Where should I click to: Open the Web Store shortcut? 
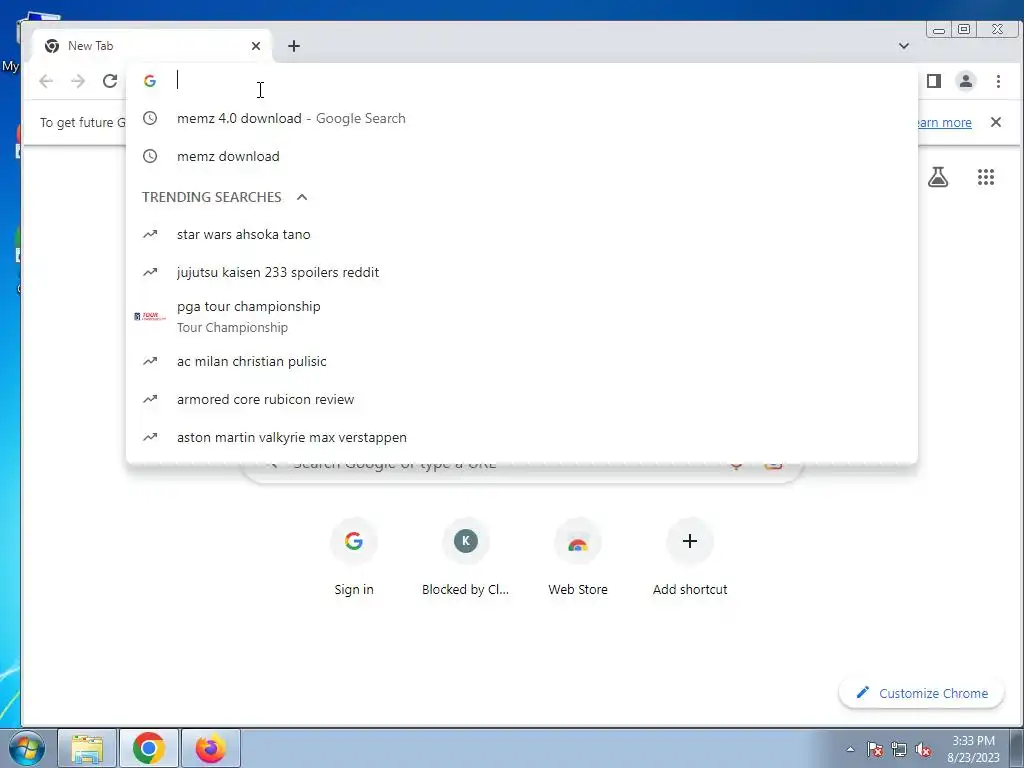pyautogui.click(x=578, y=558)
